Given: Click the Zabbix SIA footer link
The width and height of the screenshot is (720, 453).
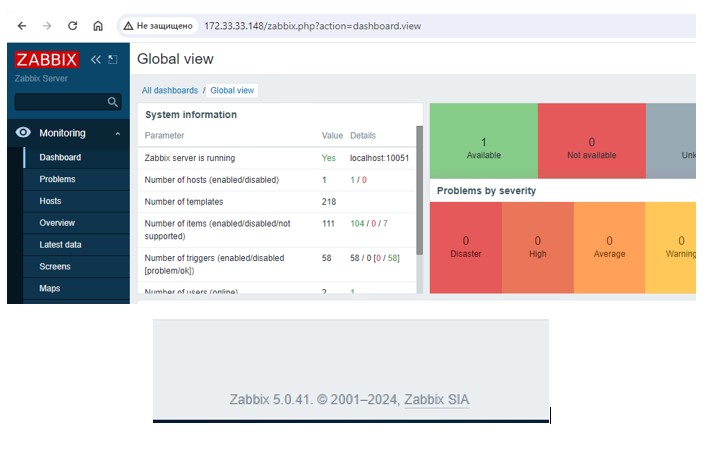Looking at the screenshot, I should pyautogui.click(x=436, y=400).
